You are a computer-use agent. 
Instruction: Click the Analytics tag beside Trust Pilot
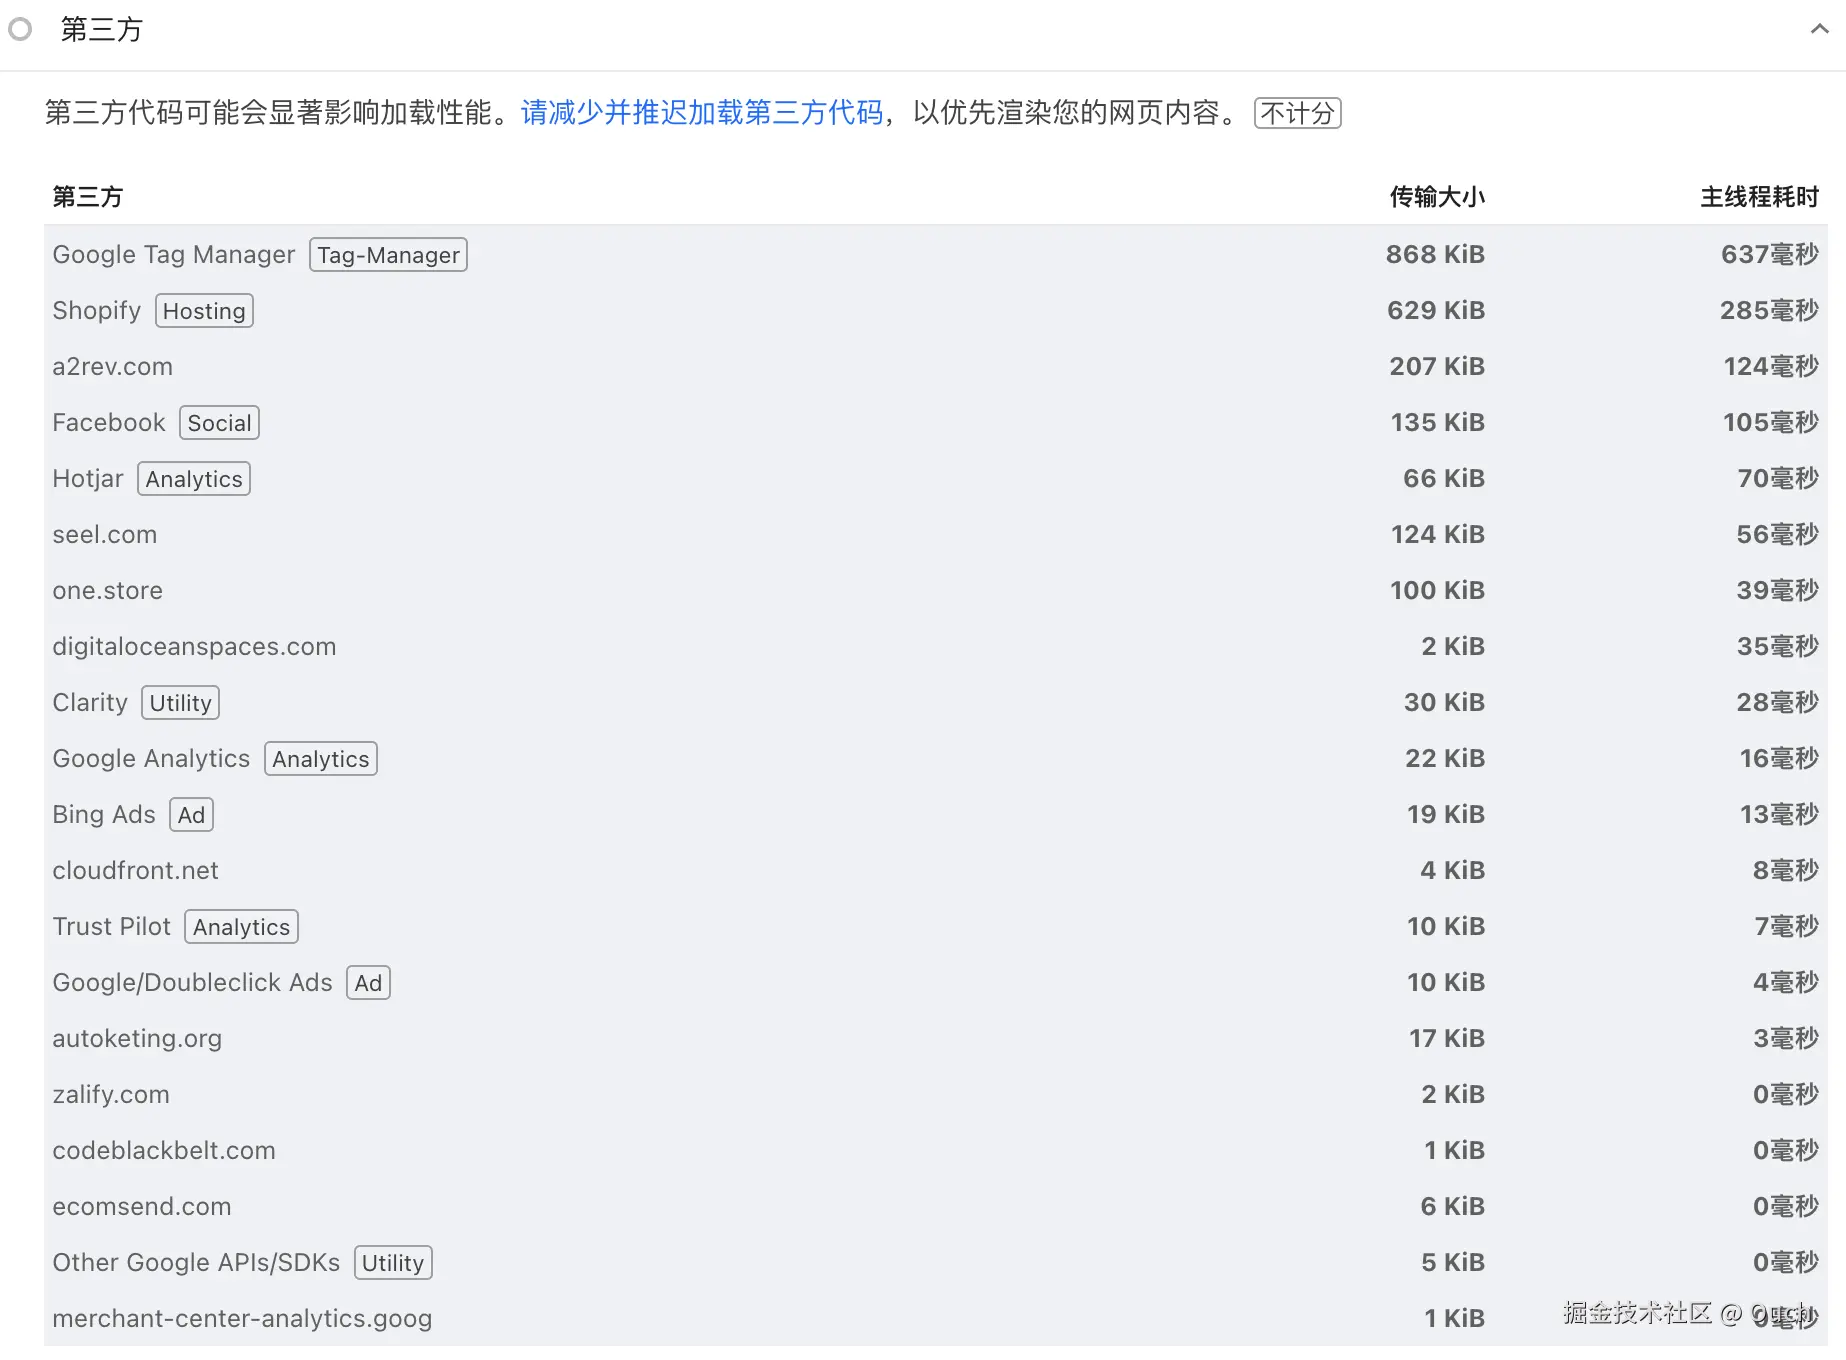[242, 927]
